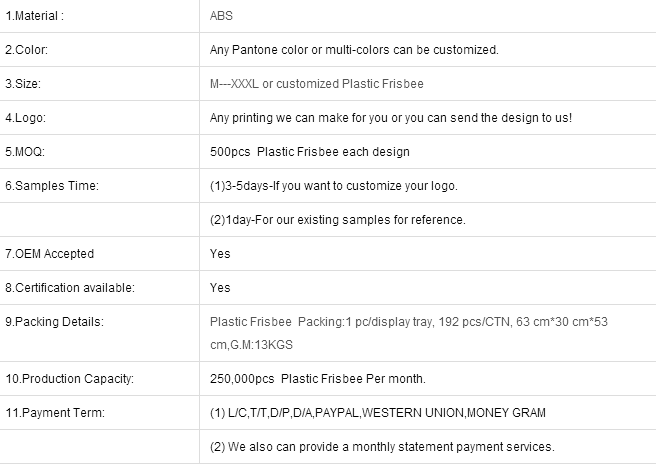Select the 'ABS' material value
The width and height of the screenshot is (656, 464).
pos(221,16)
